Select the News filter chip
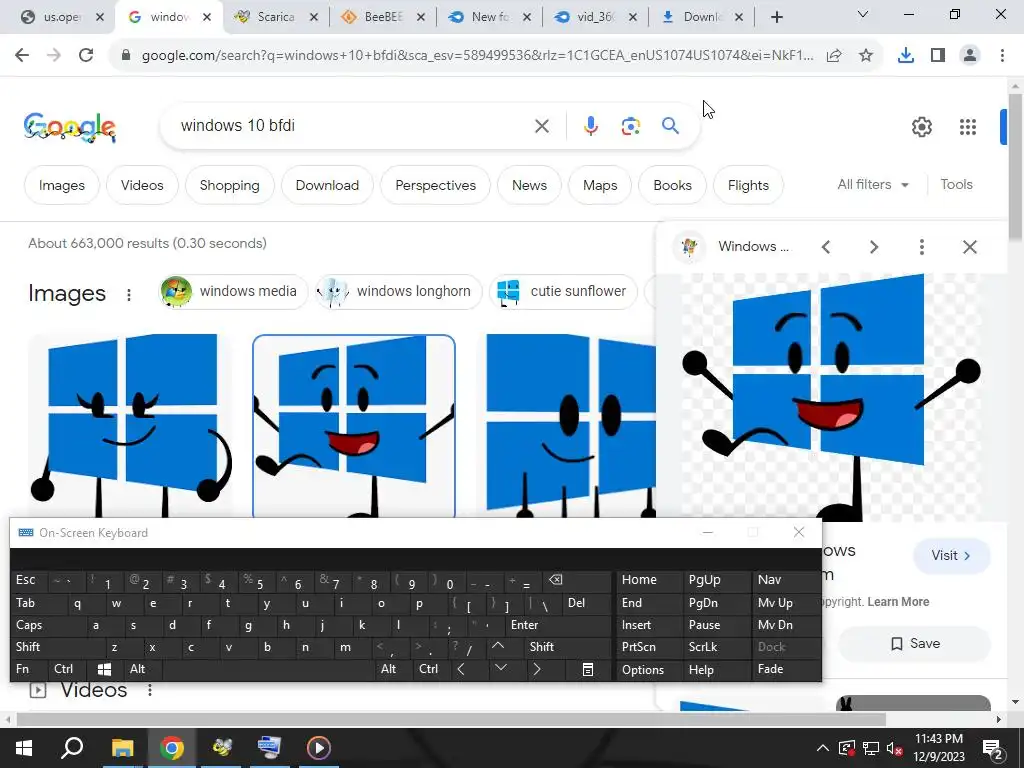Screen dimensions: 1024x768 (529, 185)
